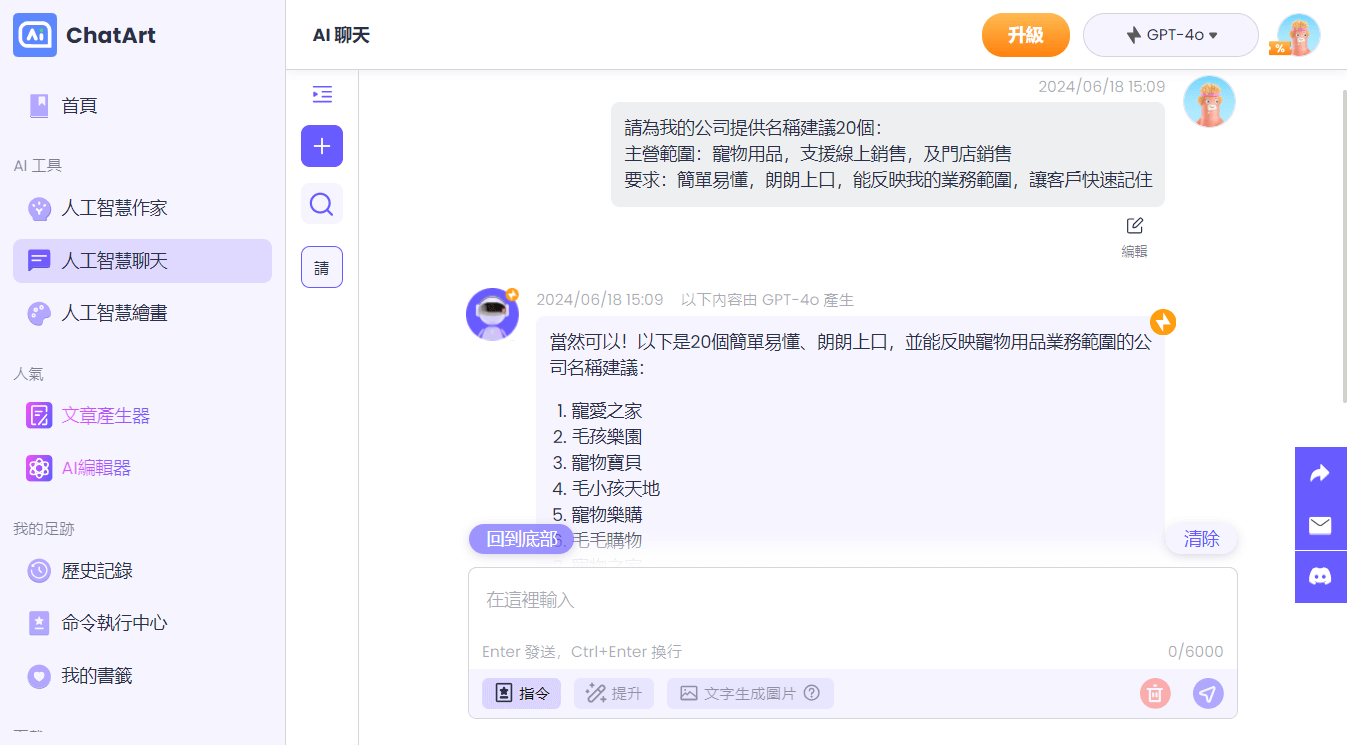Click the 毛小孩天地 name suggestion
Screen dimensions: 1347x745
click(615, 489)
